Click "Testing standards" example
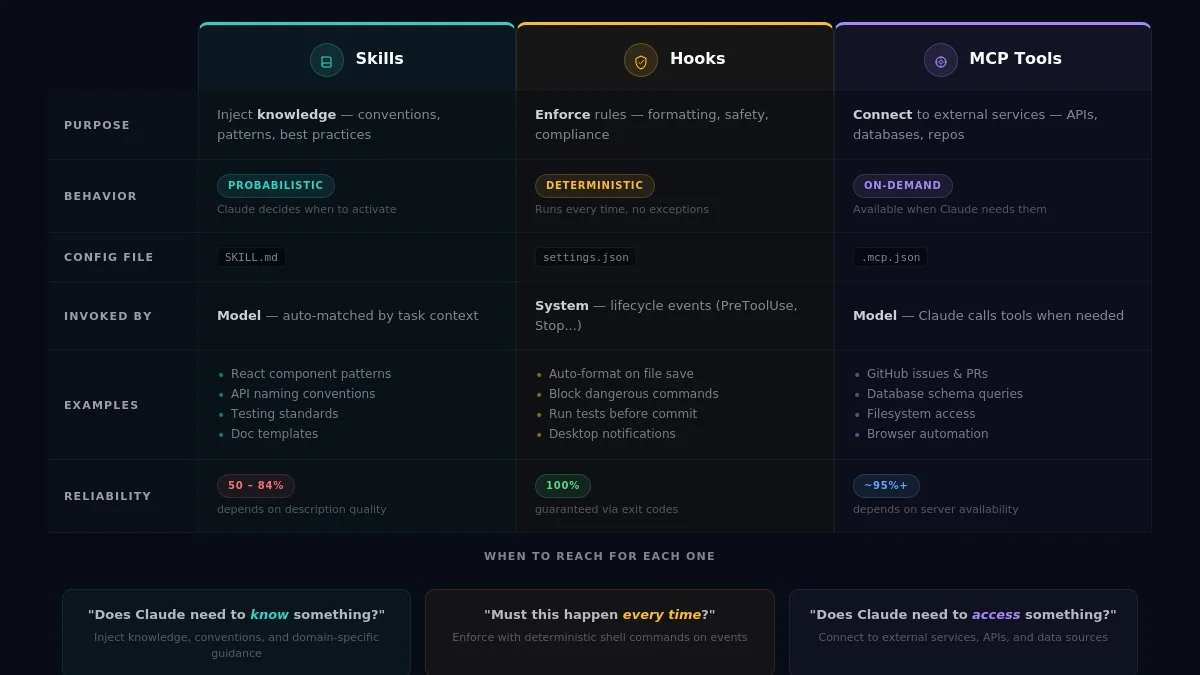 [x=285, y=414]
